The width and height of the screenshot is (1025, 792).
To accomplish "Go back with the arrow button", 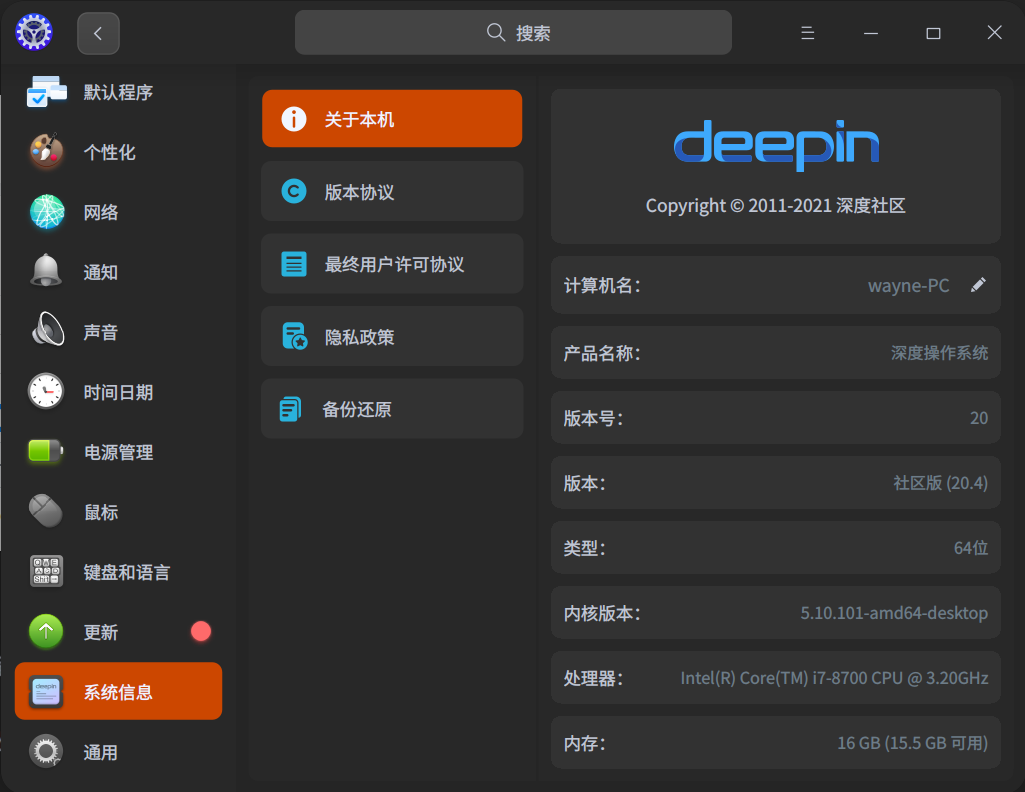I will [98, 33].
